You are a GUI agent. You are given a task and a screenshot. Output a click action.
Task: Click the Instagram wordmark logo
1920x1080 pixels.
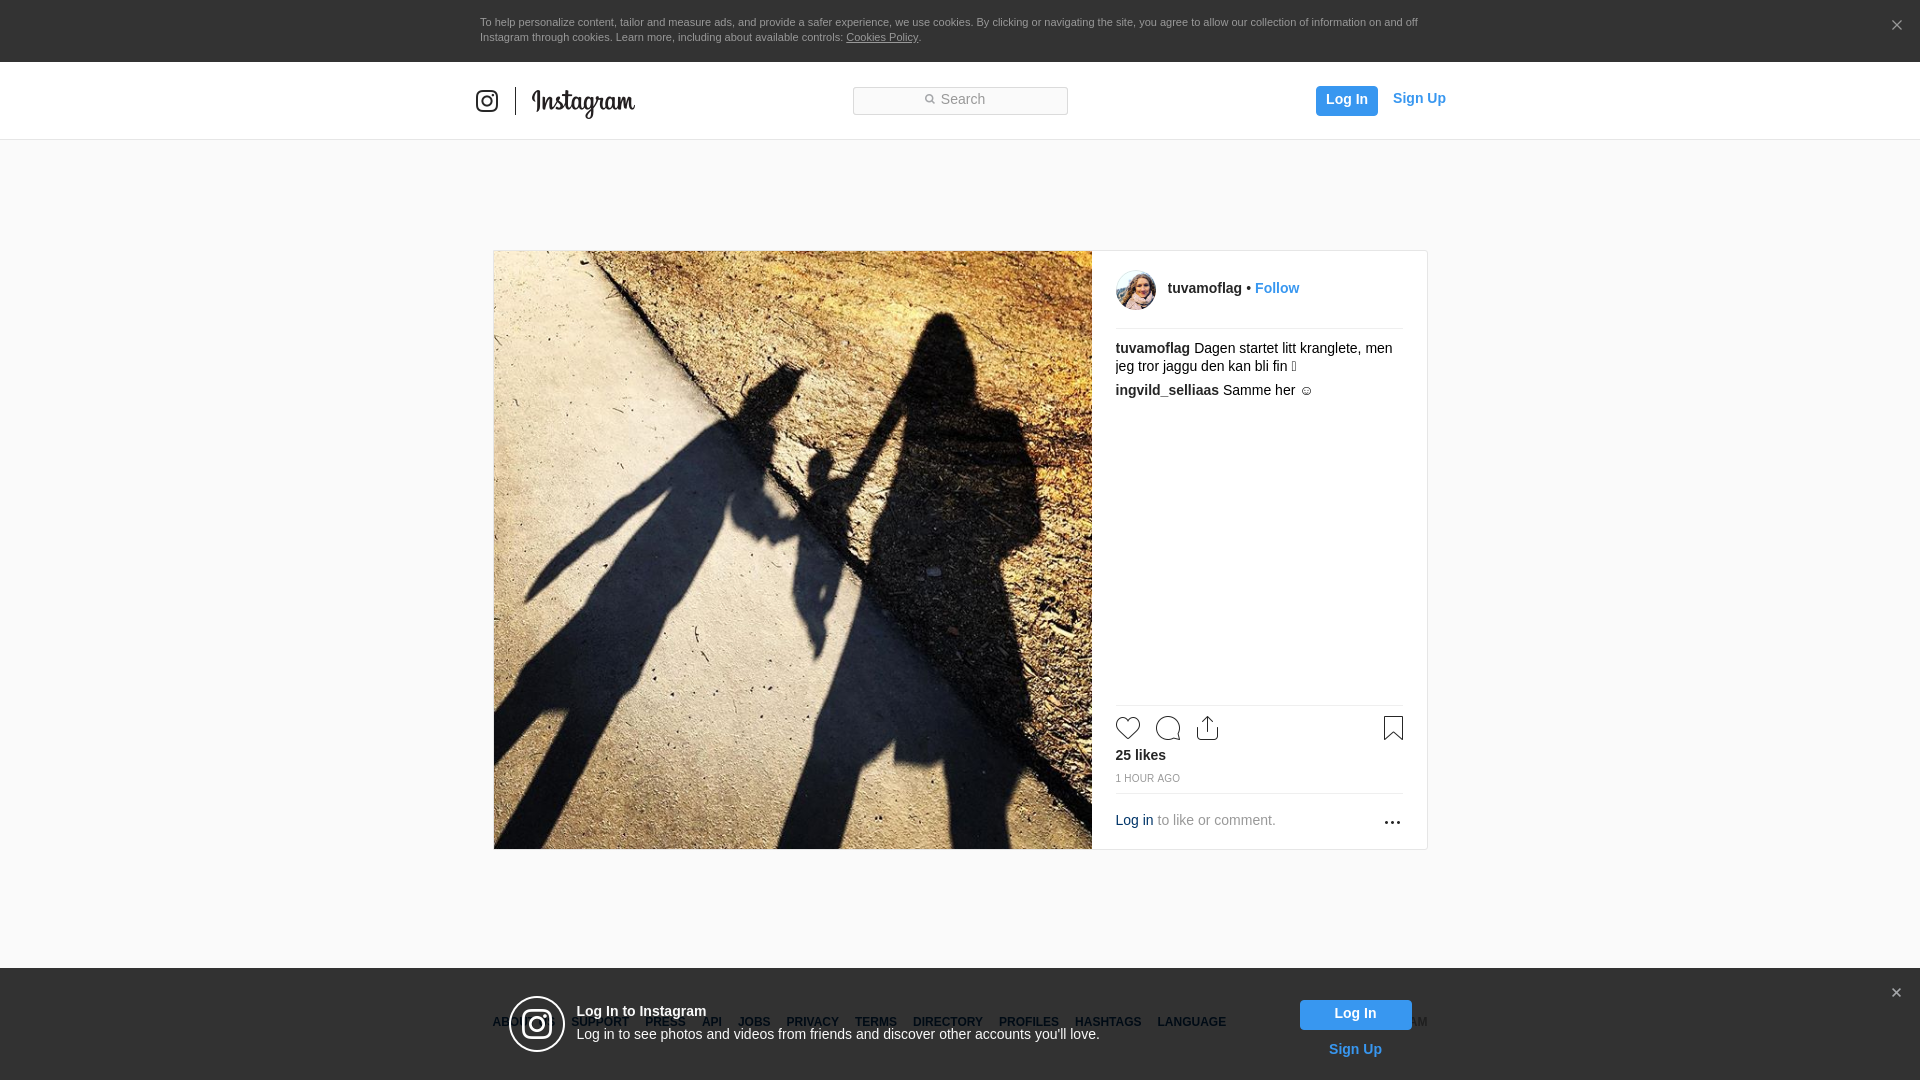(583, 102)
